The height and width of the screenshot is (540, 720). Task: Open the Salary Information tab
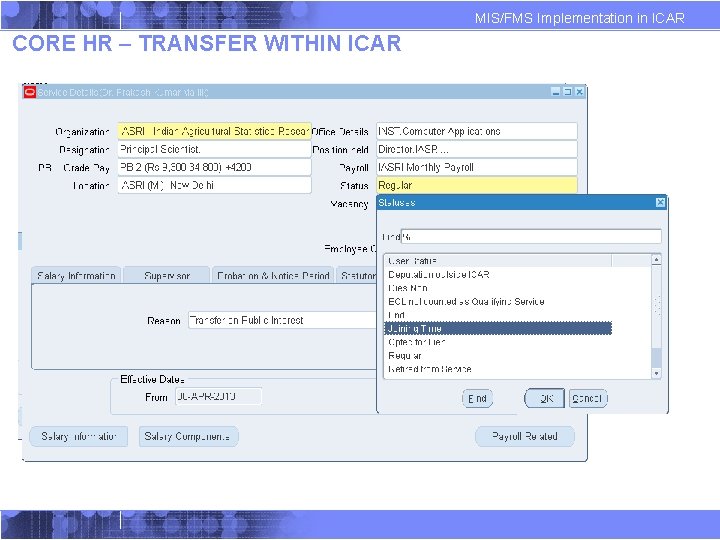pos(76,276)
